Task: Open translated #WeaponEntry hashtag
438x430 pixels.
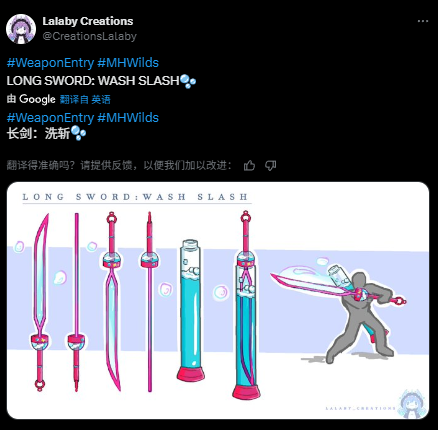Action: (x=50, y=118)
